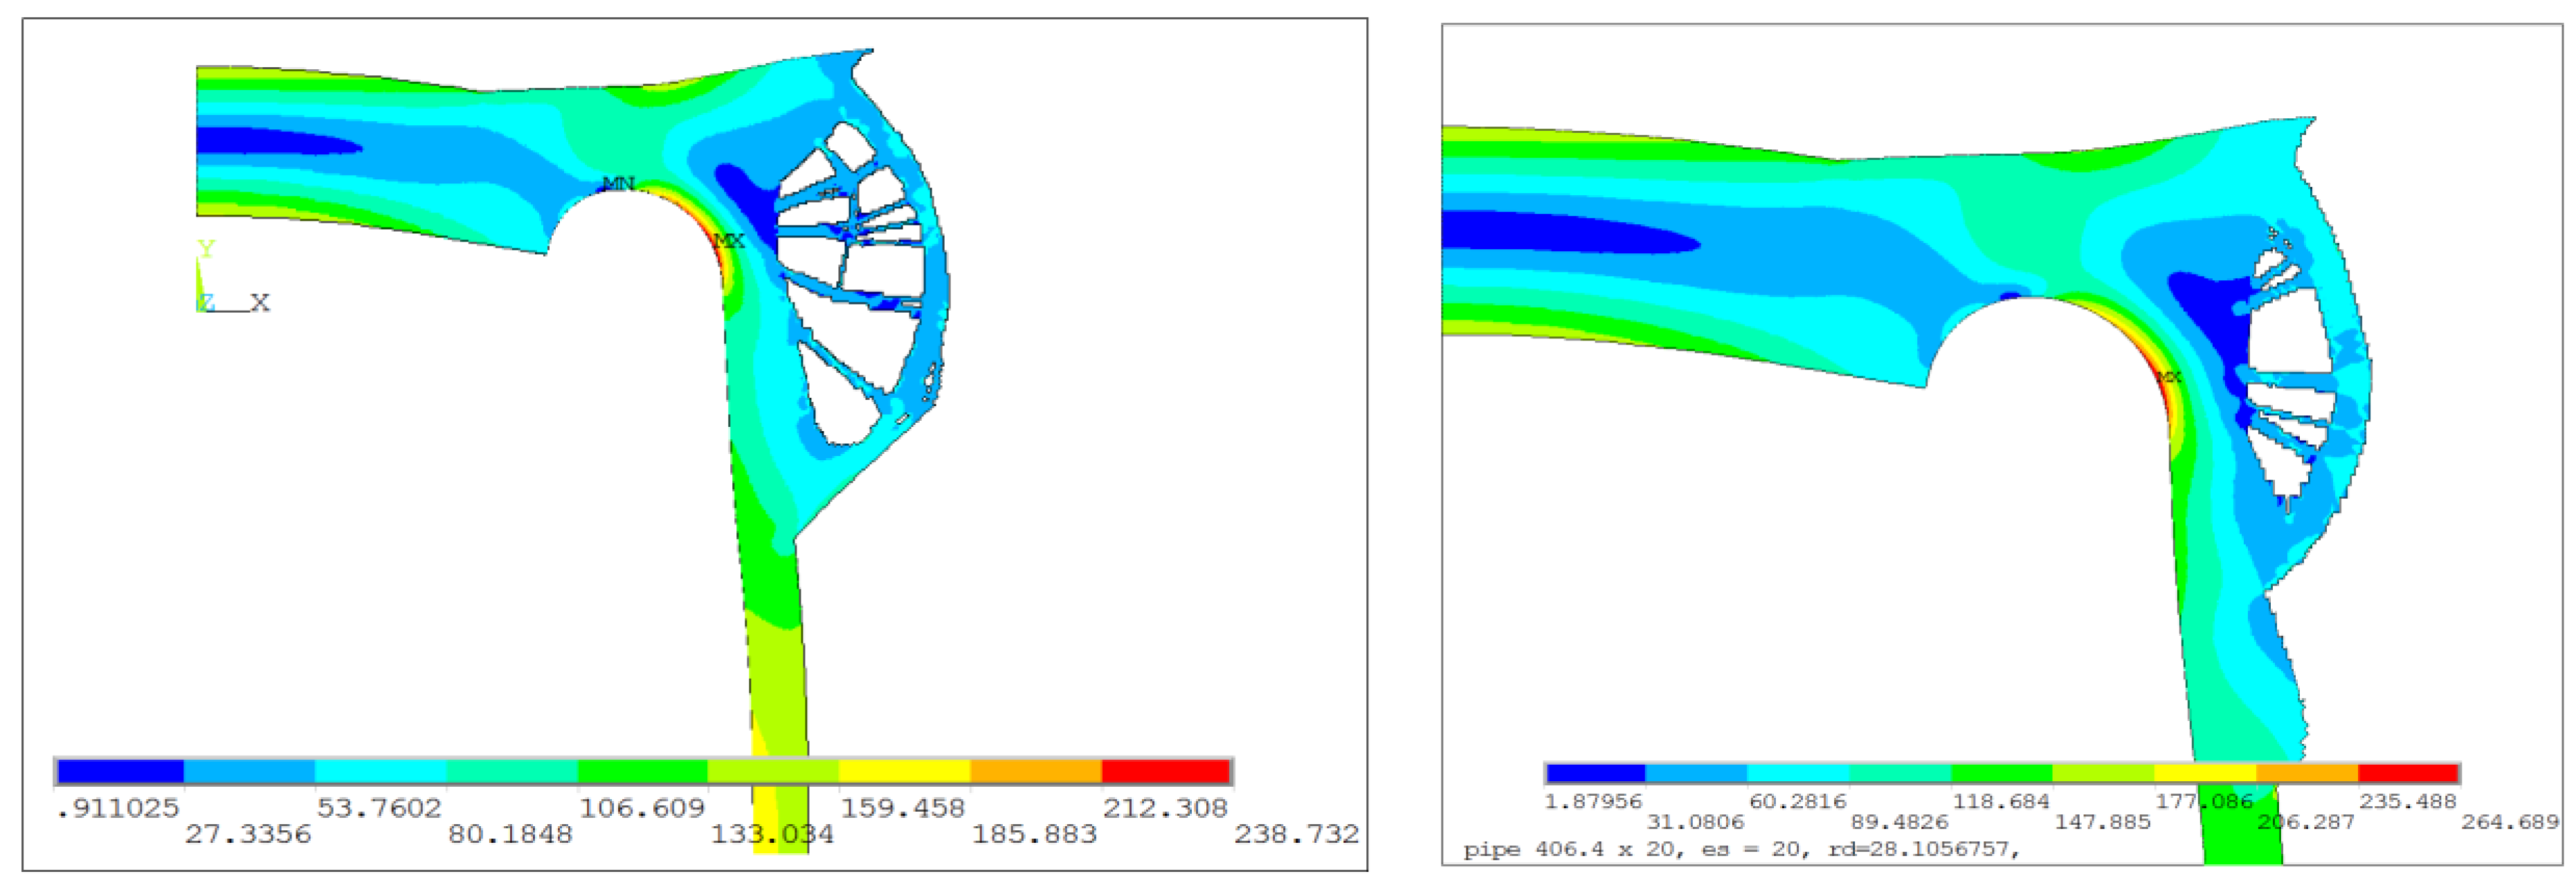Click the red legend swatch in right plot

(x=2408, y=773)
